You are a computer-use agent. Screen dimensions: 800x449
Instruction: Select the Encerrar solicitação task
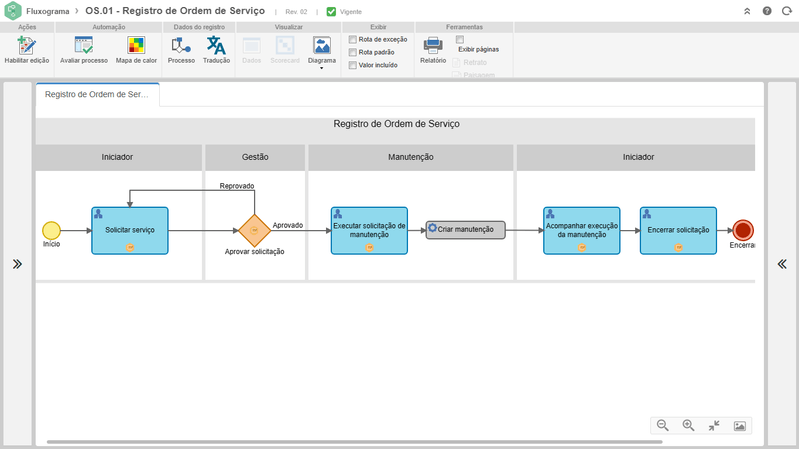pyautogui.click(x=679, y=231)
